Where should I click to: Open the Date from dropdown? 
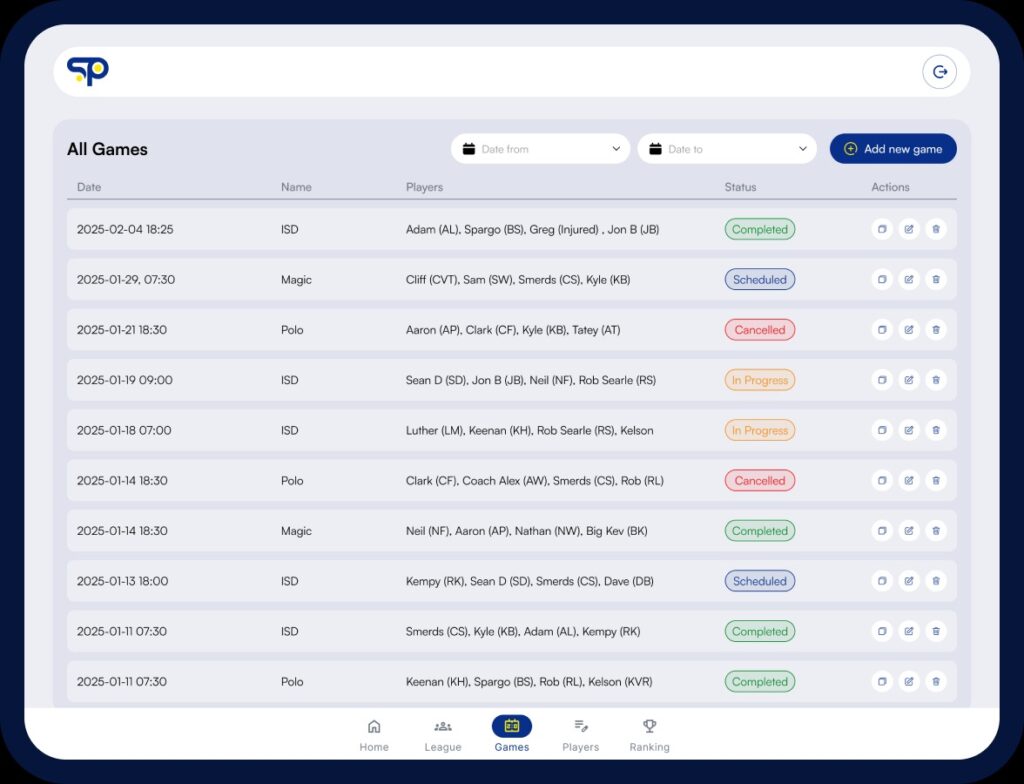[x=618, y=148]
